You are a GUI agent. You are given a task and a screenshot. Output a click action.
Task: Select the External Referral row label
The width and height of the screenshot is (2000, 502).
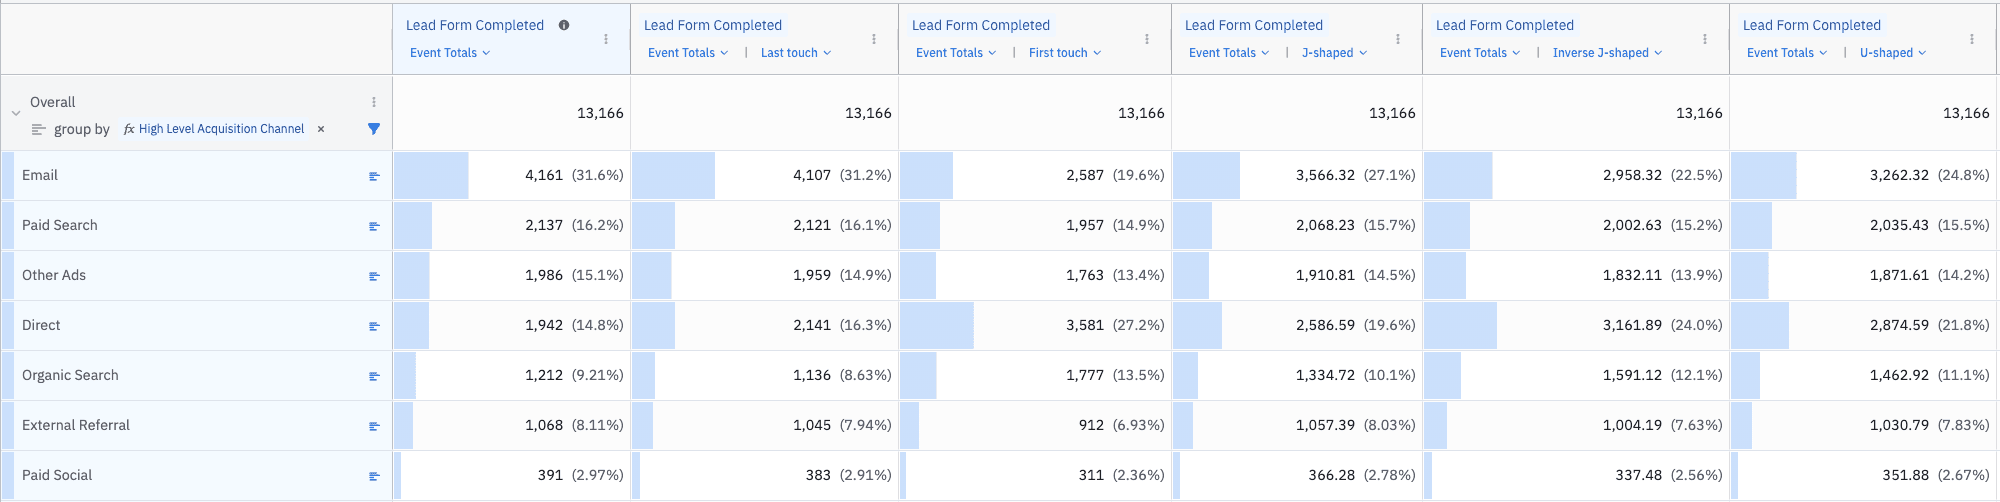point(76,425)
